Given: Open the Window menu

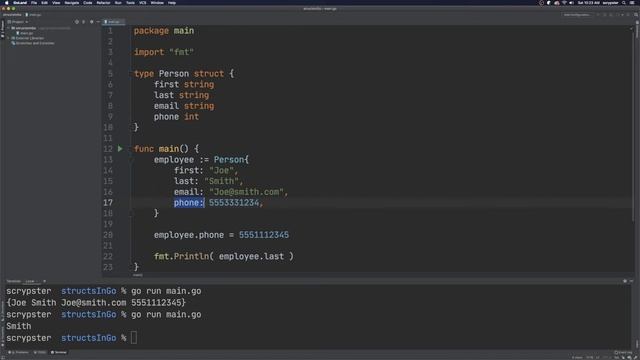Looking at the screenshot, I should click(x=157, y=2).
